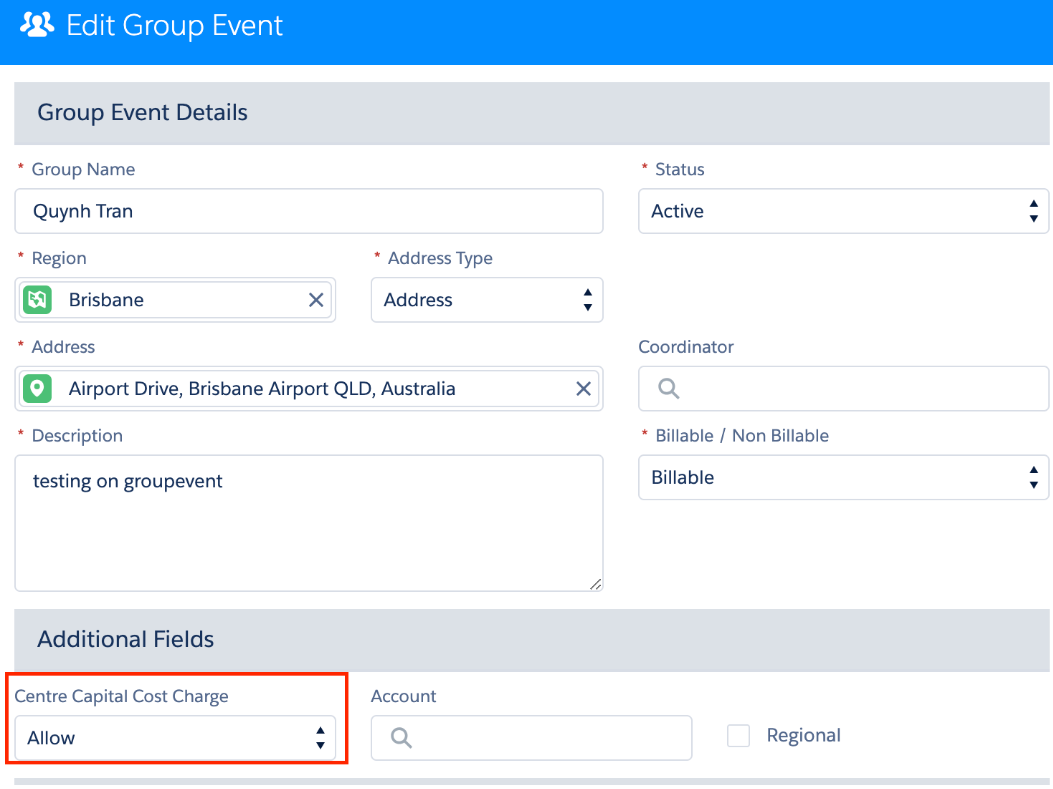Click the green map icon beside Brisbane
Image resolution: width=1053 pixels, height=789 pixels.
click(38, 300)
